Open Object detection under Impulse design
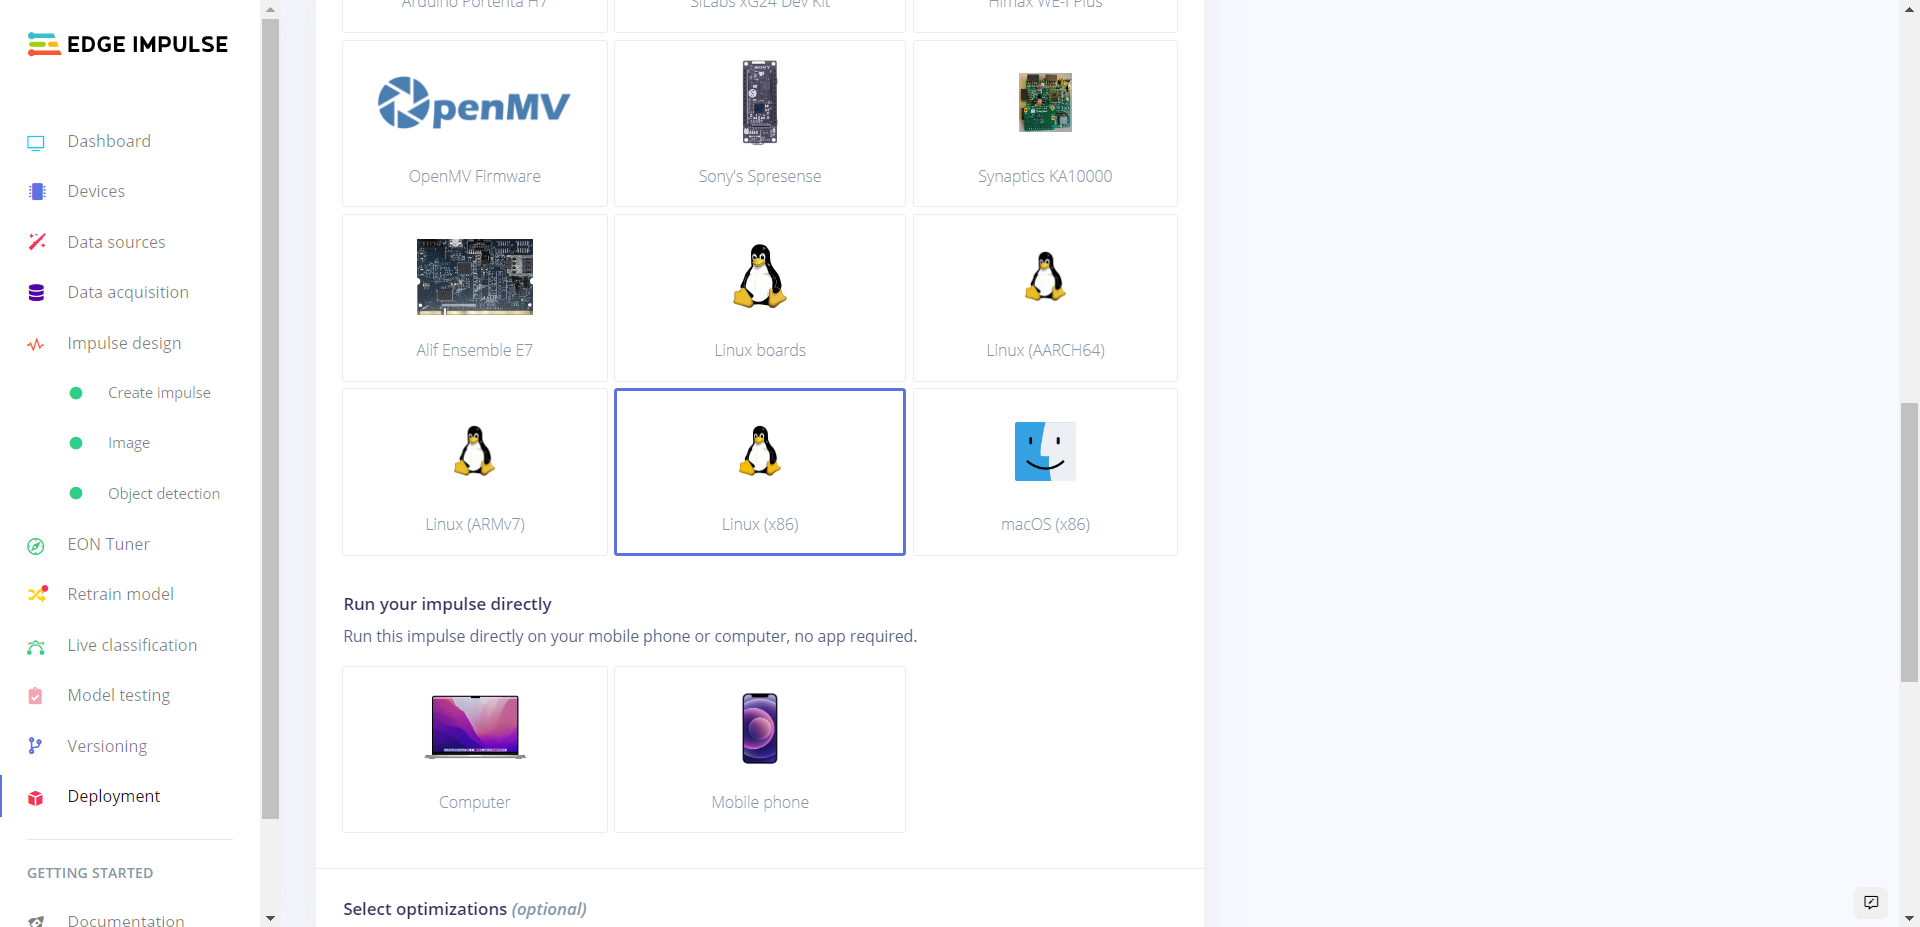This screenshot has width=1920, height=927. (x=164, y=494)
